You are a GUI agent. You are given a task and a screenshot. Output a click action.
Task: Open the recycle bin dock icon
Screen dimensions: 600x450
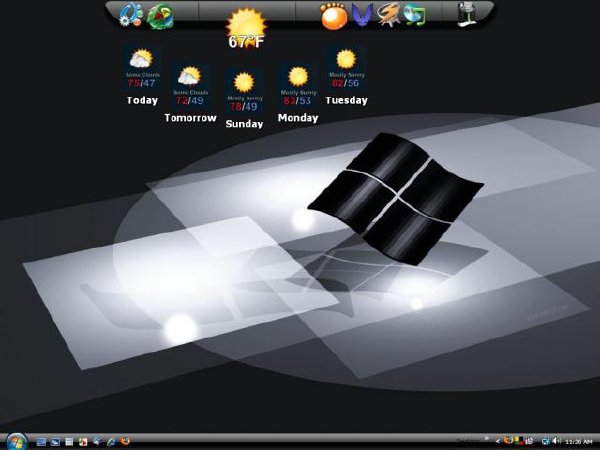[x=468, y=14]
